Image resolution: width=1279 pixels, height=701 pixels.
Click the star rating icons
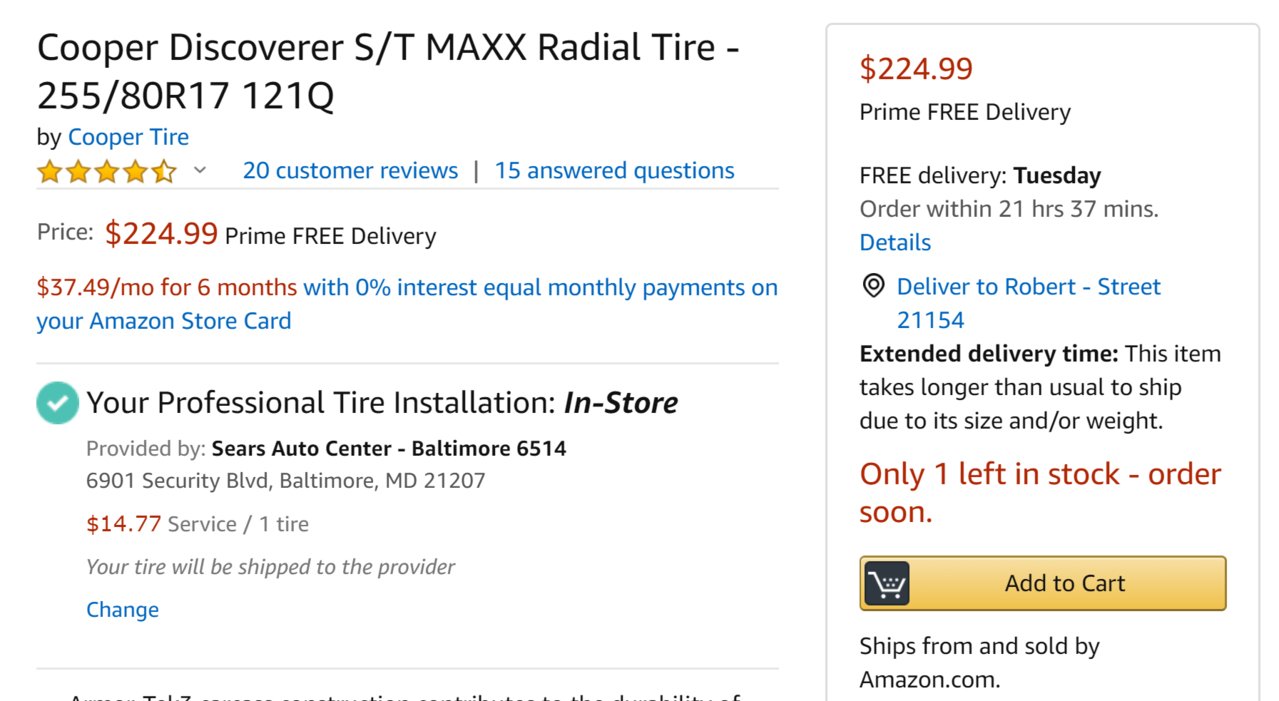click(106, 172)
